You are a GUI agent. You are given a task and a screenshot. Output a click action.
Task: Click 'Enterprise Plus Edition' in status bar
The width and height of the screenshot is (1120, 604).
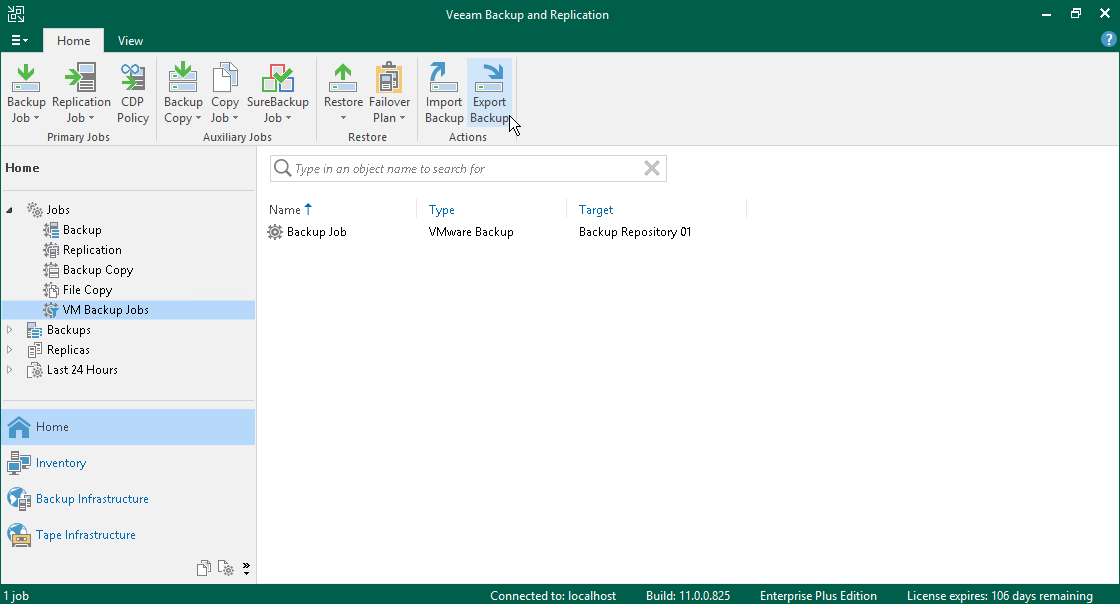click(818, 595)
